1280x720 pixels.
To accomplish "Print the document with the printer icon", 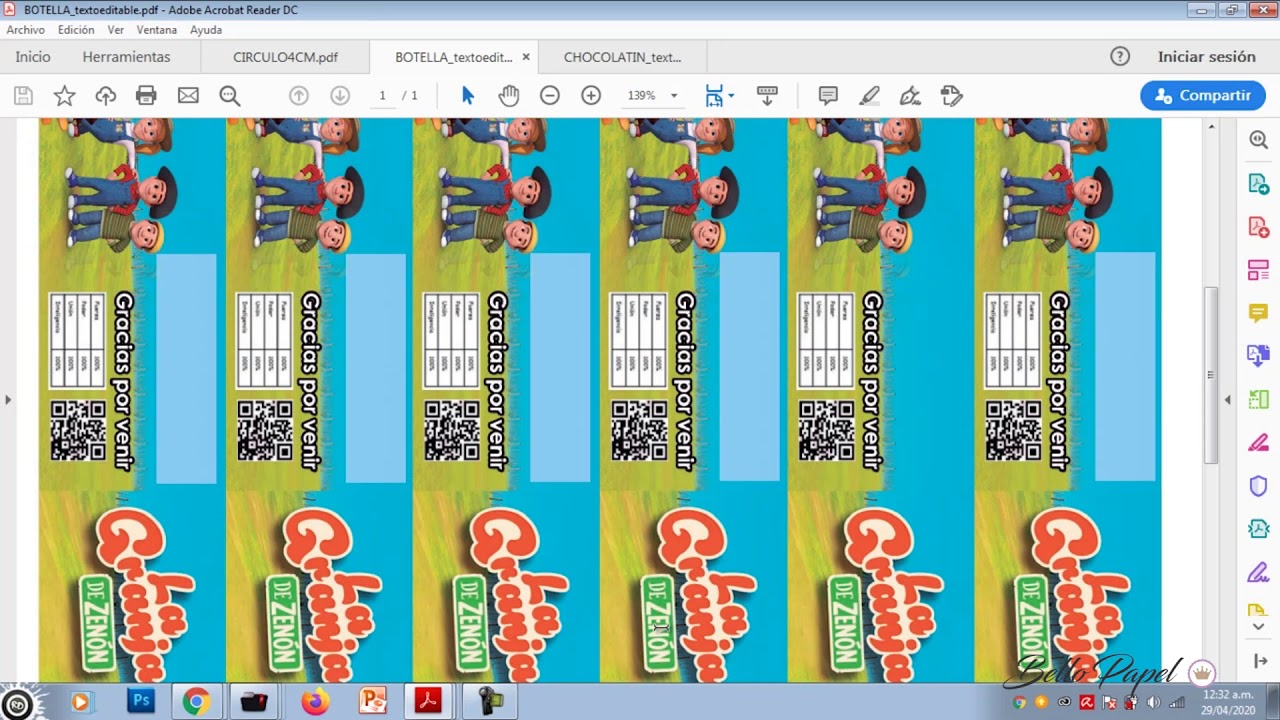I will tap(146, 96).
